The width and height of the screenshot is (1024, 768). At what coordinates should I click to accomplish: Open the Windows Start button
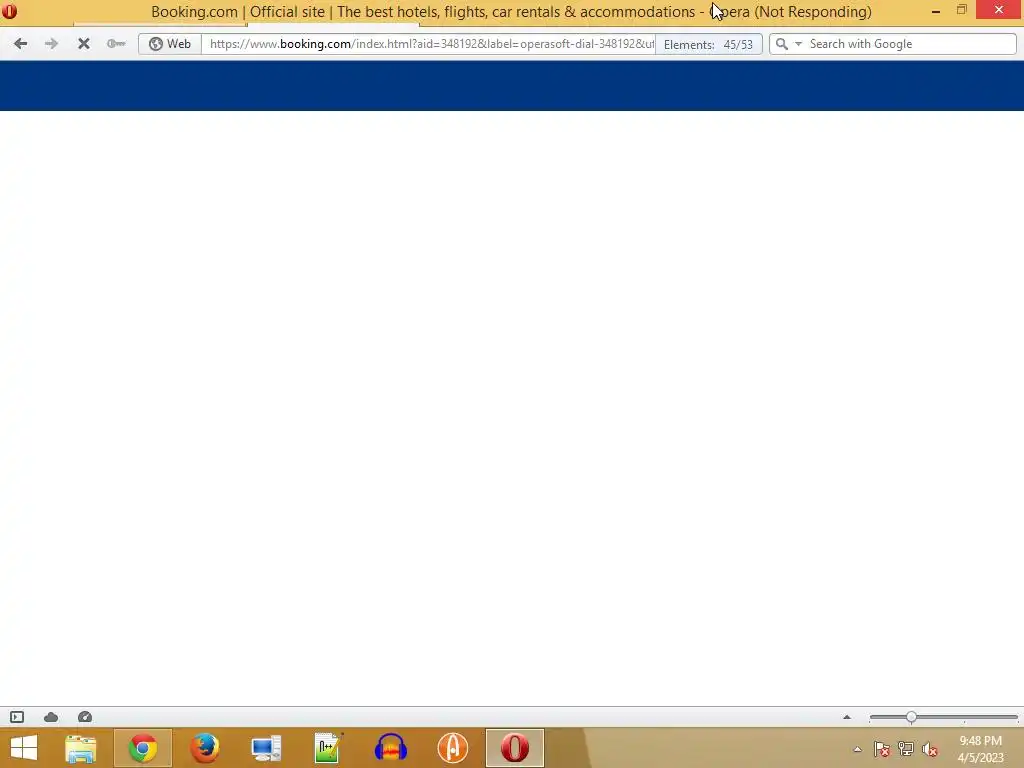(24, 748)
